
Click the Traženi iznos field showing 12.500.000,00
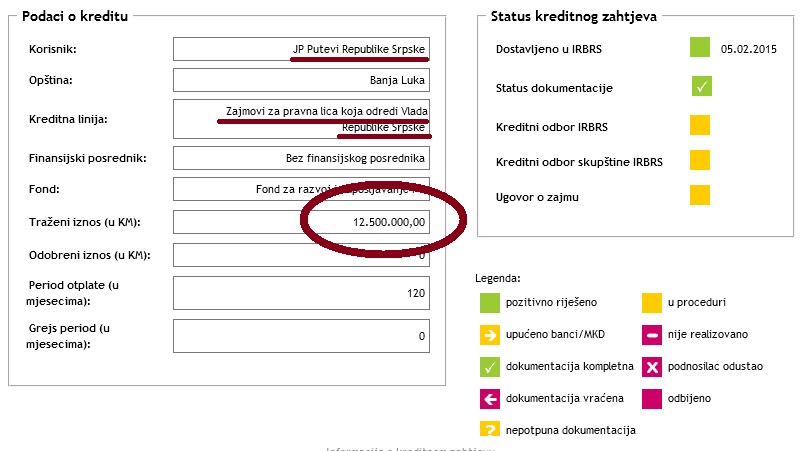point(300,221)
